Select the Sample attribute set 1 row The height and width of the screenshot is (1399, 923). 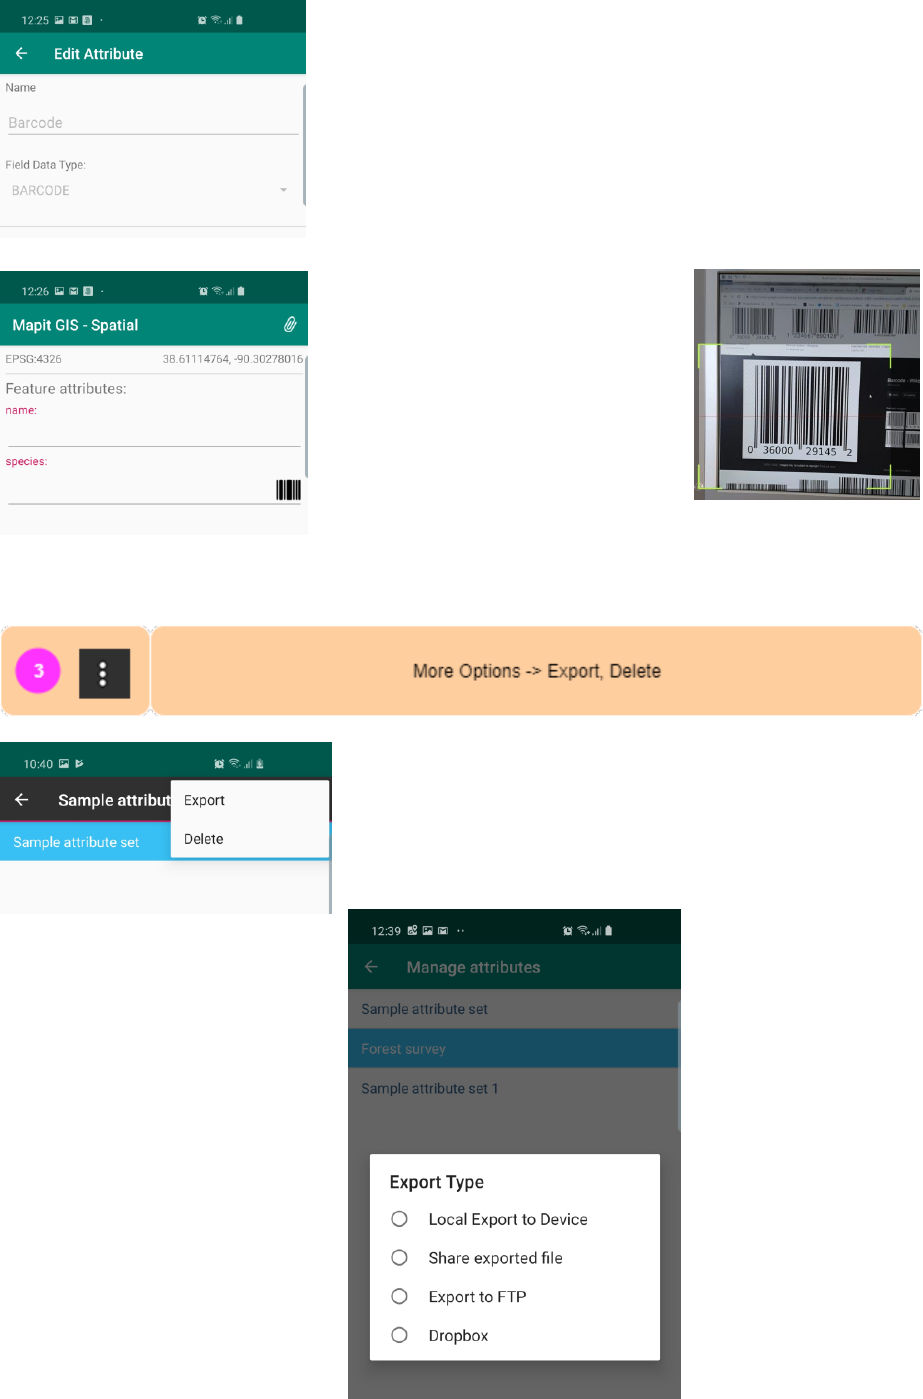click(x=513, y=1088)
